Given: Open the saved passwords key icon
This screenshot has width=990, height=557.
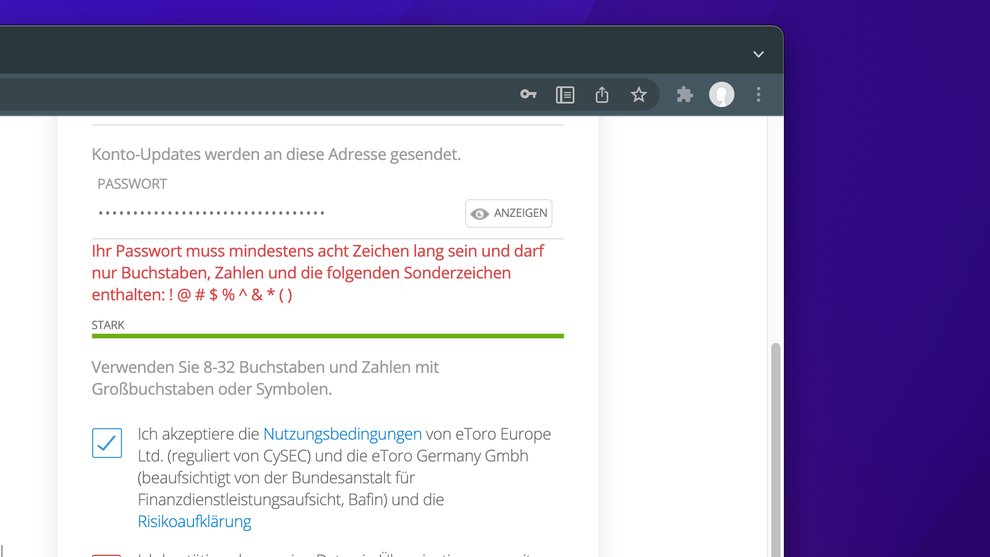Looking at the screenshot, I should [528, 95].
